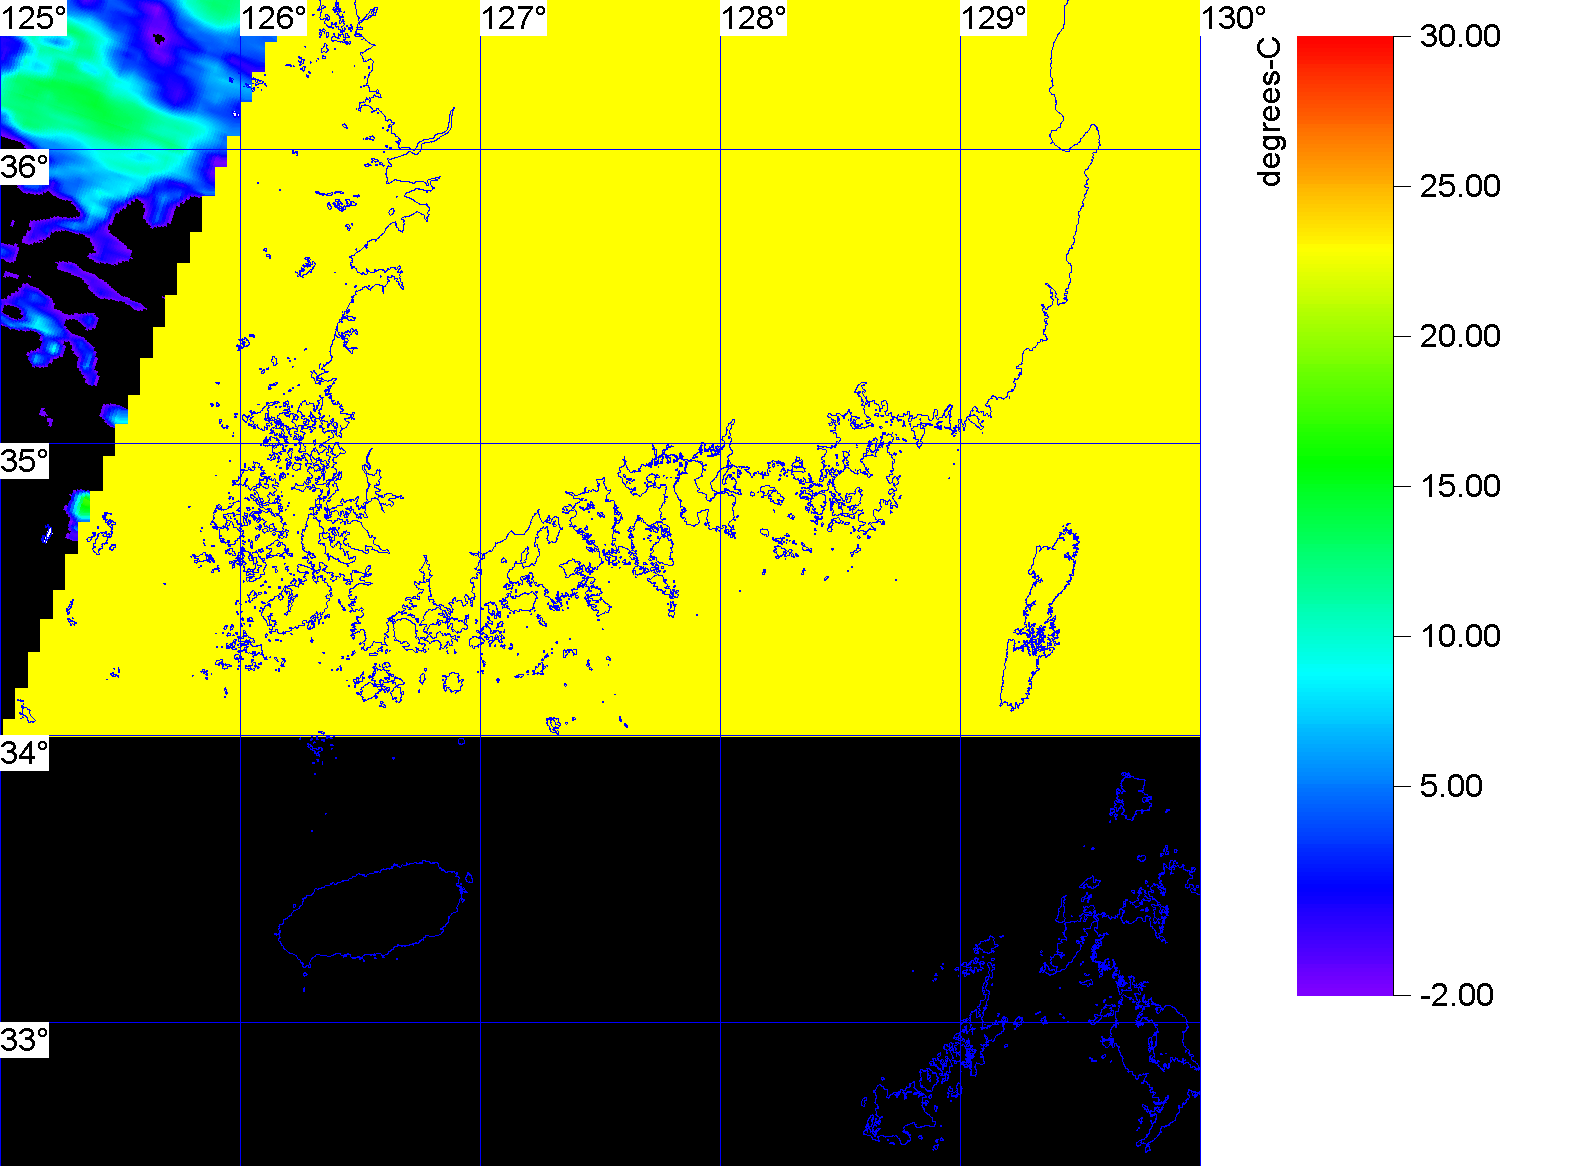Click the 20.00 colorbar tick value

tap(1460, 336)
